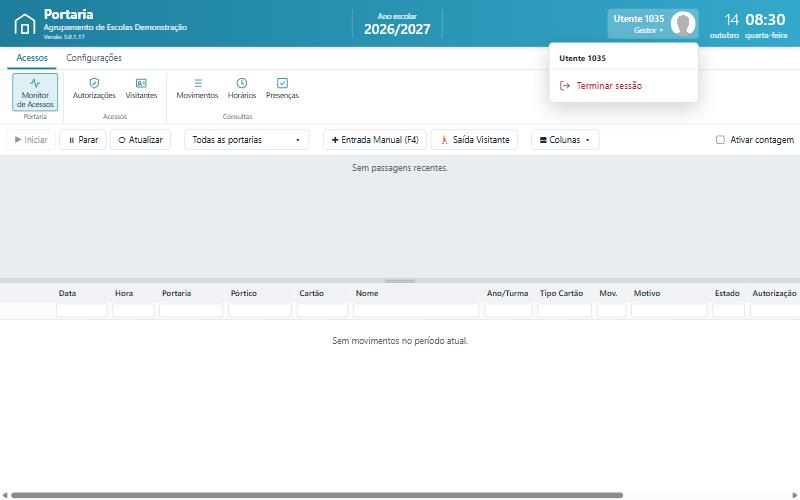The width and height of the screenshot is (800, 500).
Task: Click the Ano/Turma filter field
Action: (x=508, y=310)
